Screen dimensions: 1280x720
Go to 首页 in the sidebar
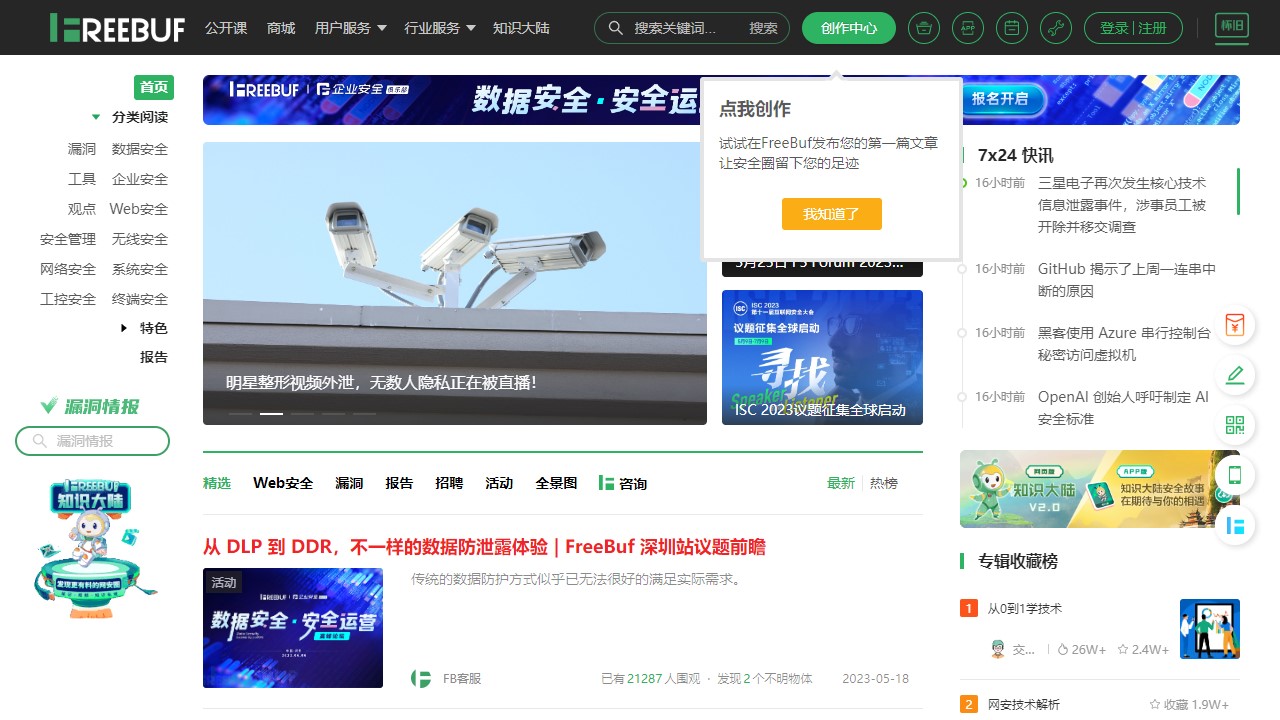tap(154, 87)
